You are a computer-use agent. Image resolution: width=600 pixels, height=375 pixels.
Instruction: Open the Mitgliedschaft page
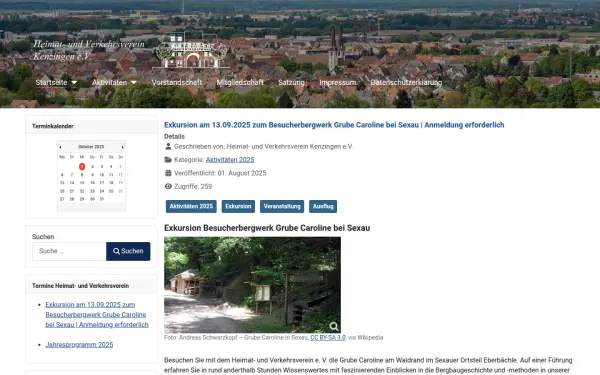pyautogui.click(x=240, y=82)
